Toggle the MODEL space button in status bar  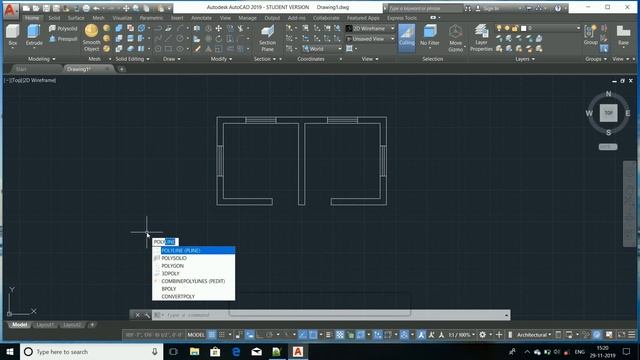coord(196,335)
